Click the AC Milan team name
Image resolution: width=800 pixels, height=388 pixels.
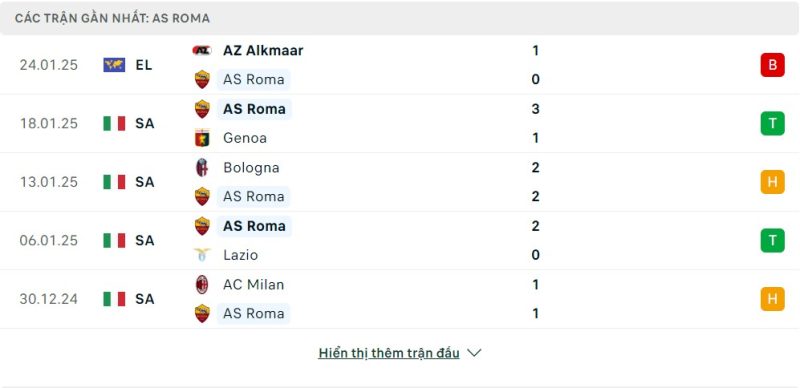tap(254, 284)
